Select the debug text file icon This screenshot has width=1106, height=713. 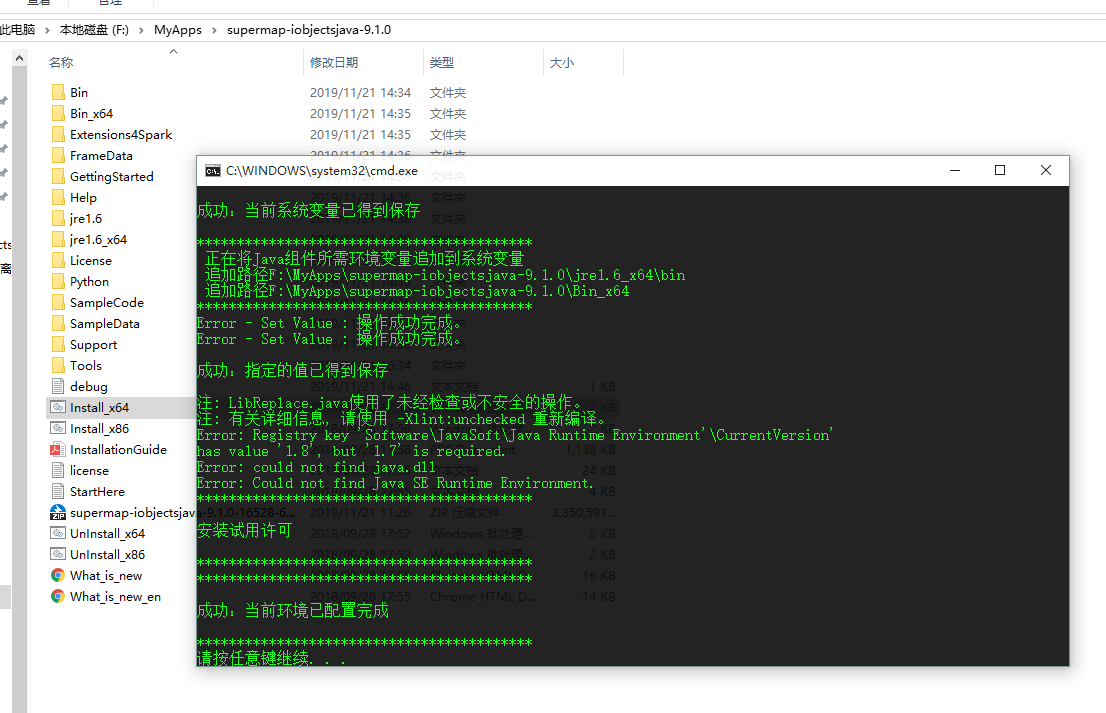(58, 386)
